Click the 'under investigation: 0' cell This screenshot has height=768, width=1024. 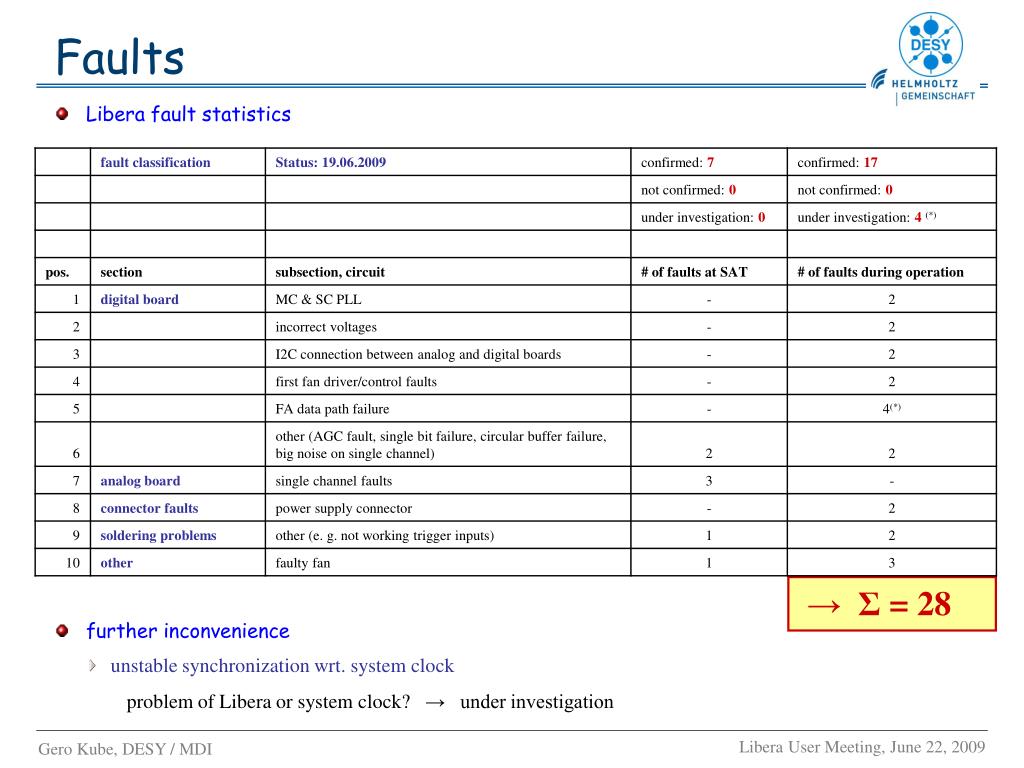click(x=709, y=217)
